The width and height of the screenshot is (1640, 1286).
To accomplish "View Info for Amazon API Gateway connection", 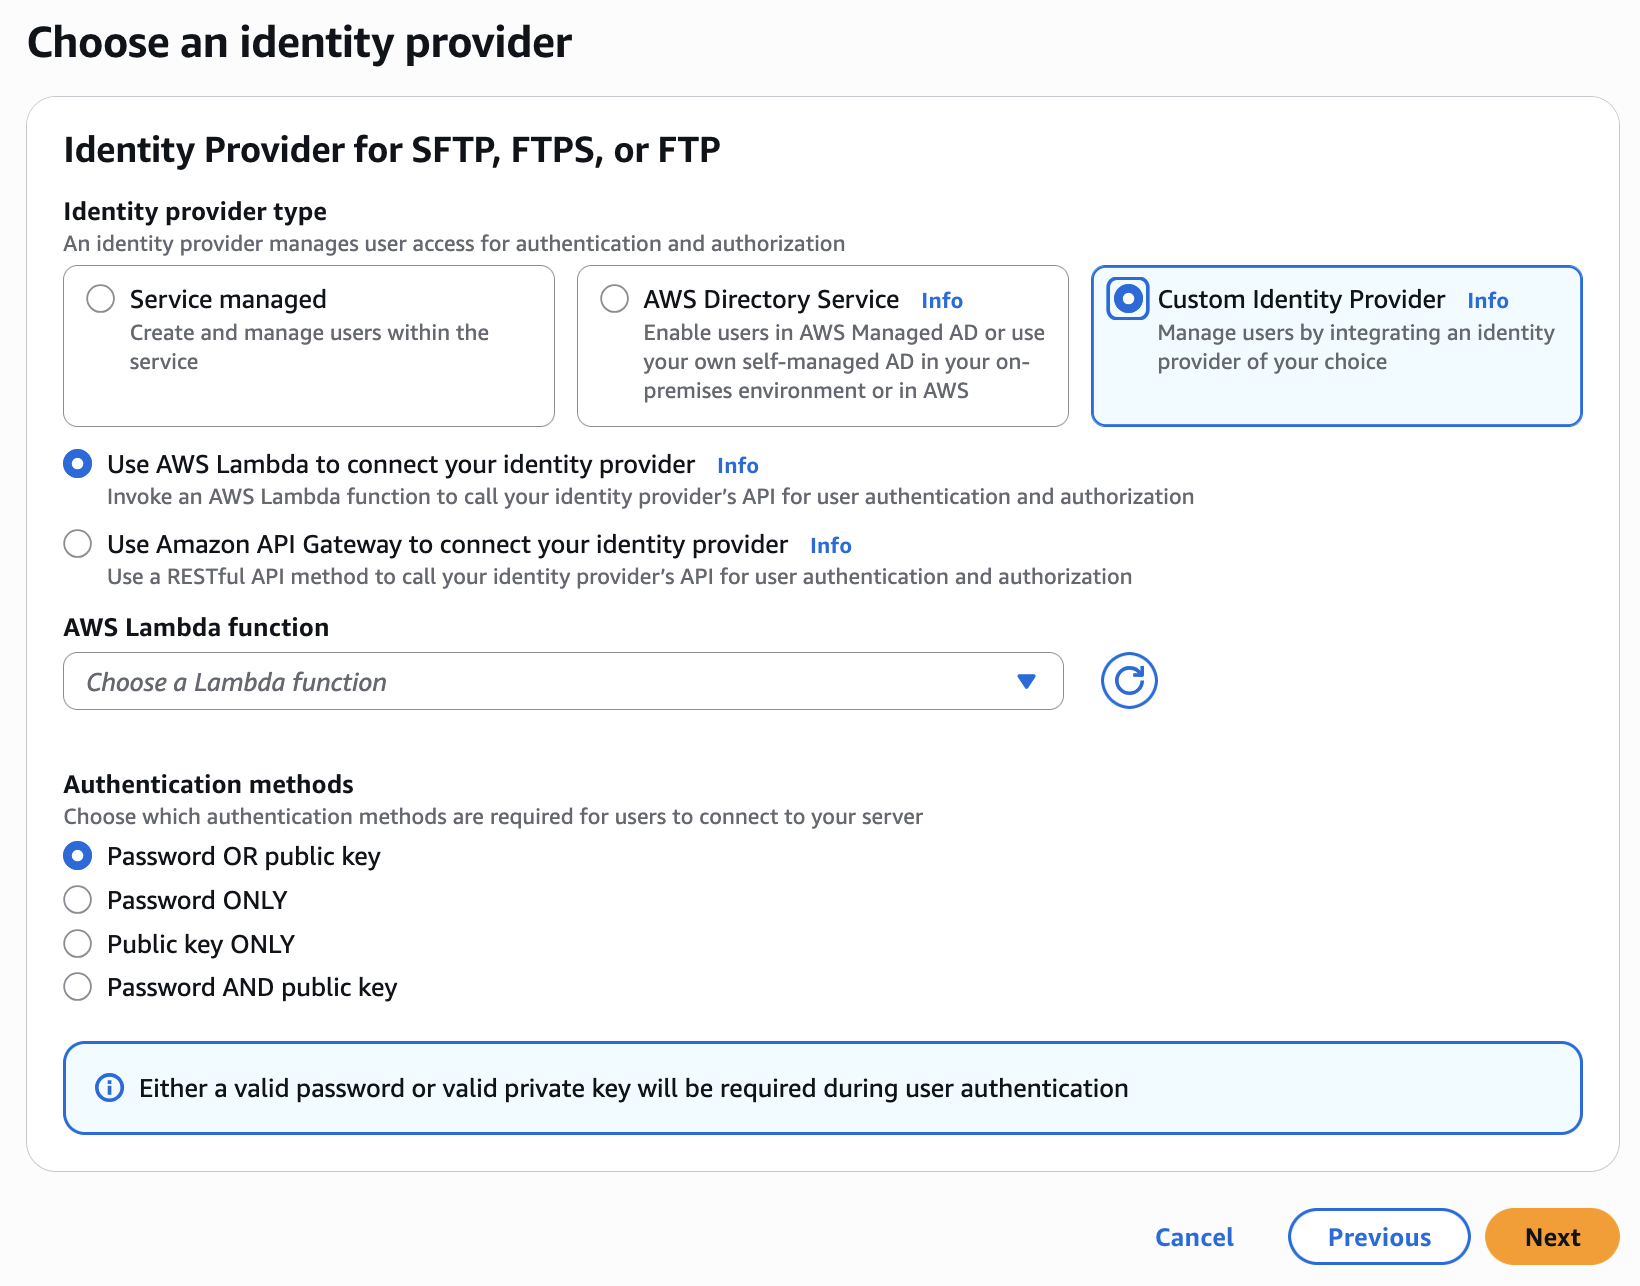I will click(831, 545).
